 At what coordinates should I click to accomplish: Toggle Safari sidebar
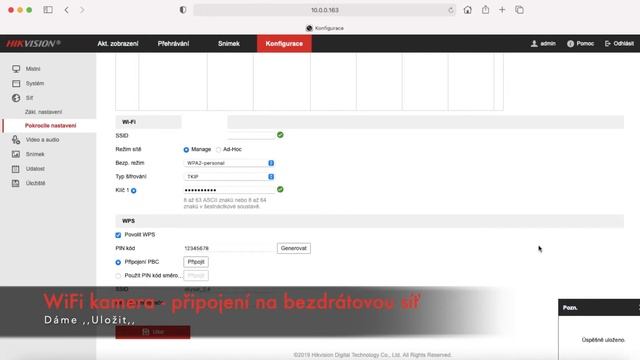pyautogui.click(x=48, y=10)
